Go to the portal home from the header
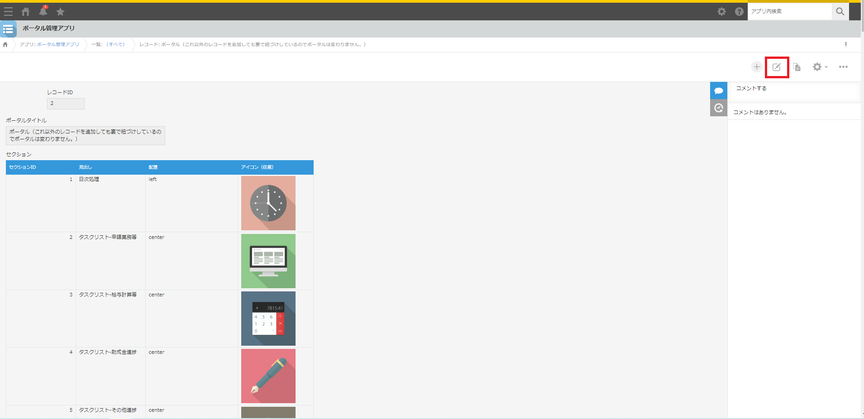This screenshot has width=864, height=419. coord(25,12)
